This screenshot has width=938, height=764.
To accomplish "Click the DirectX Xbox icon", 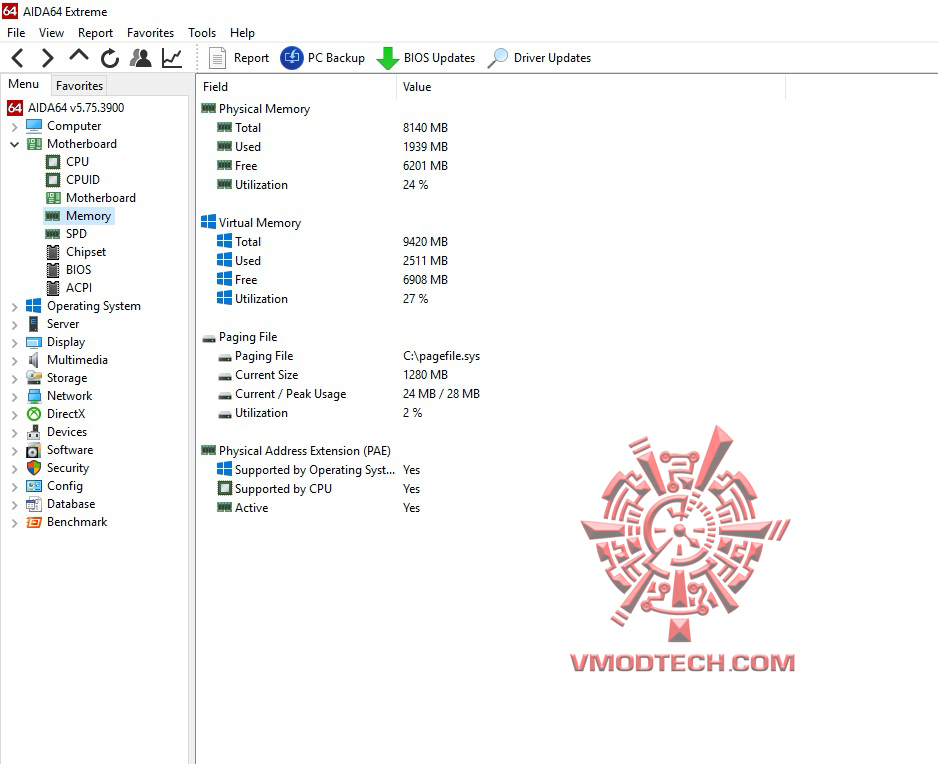I will (x=34, y=414).
